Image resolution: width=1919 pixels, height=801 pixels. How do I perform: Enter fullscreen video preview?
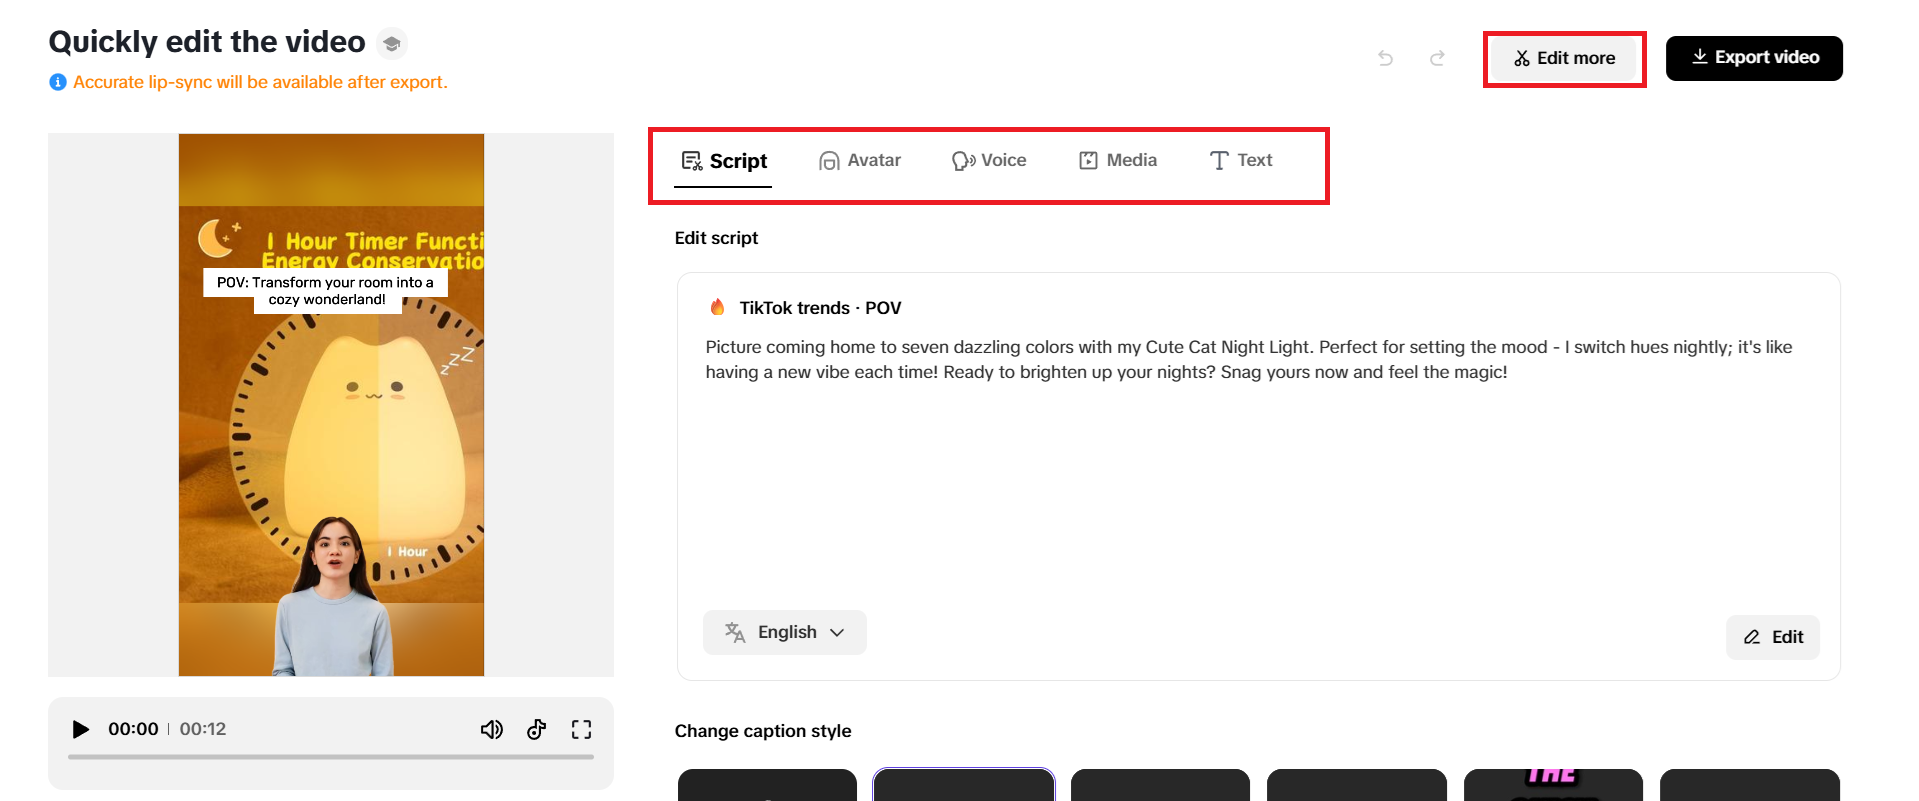[581, 729]
